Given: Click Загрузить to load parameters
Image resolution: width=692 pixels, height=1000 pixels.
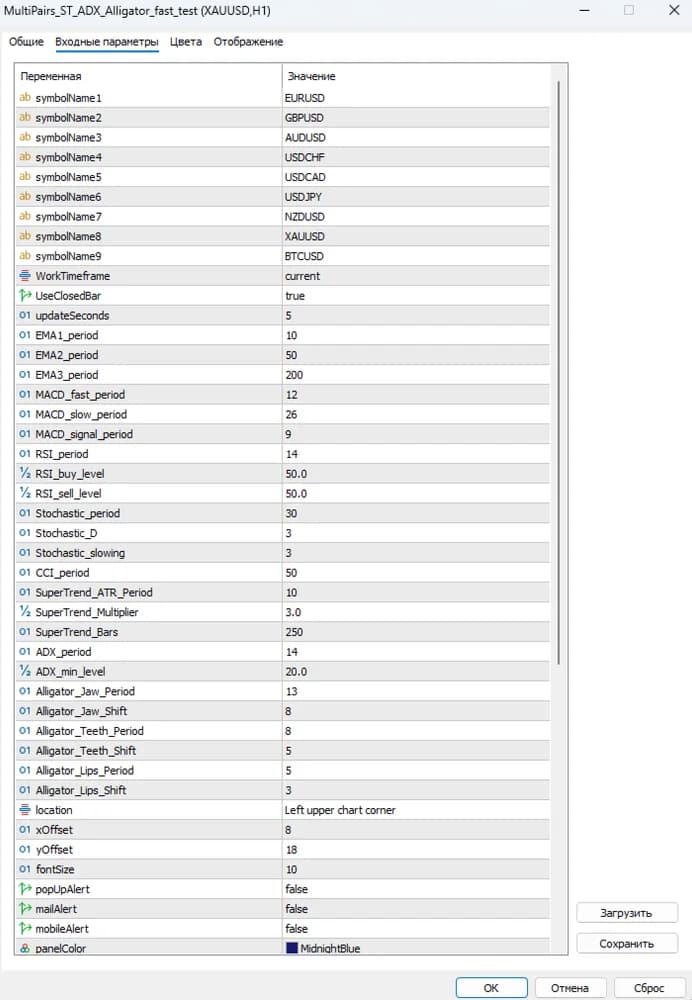Looking at the screenshot, I should pos(626,913).
